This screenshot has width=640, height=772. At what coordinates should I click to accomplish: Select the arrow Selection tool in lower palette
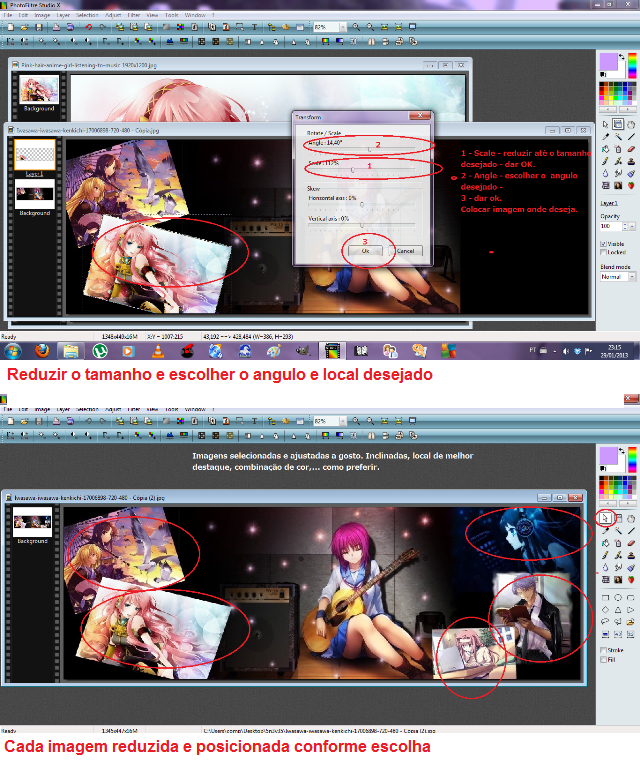tap(605, 518)
